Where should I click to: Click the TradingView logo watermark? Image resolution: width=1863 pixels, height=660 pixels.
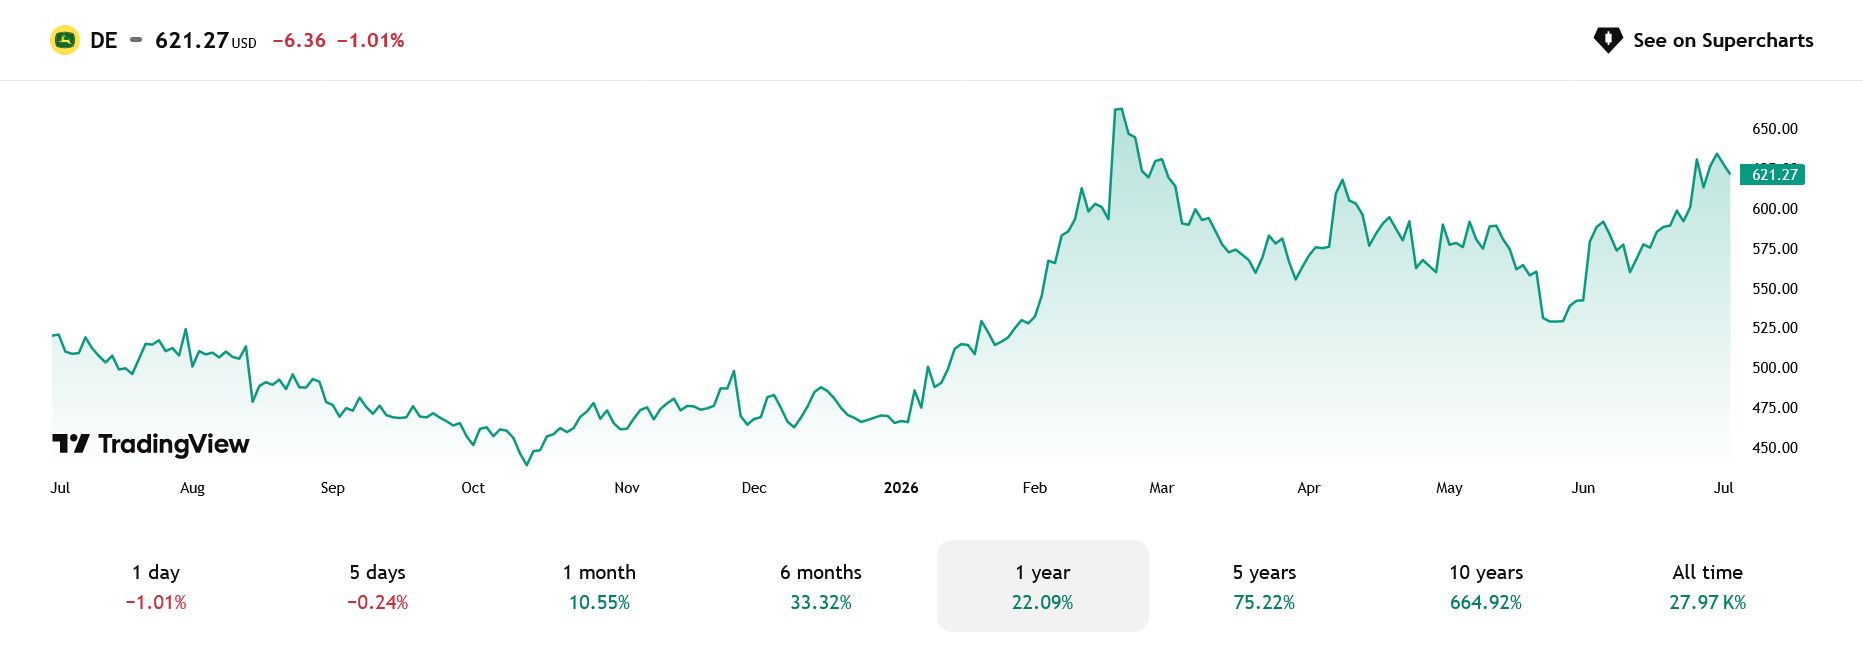[x=151, y=444]
